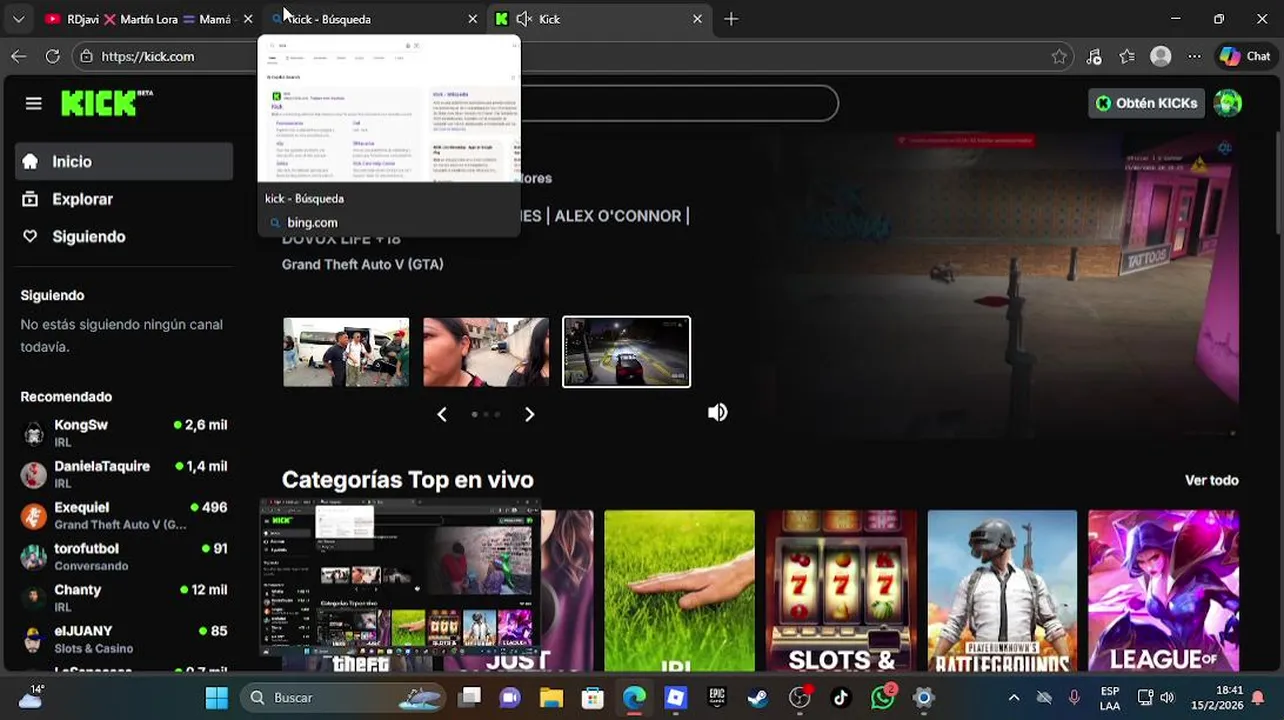This screenshot has width=1284, height=720.
Task: Click the browser back arrow
Action: [x=18, y=57]
